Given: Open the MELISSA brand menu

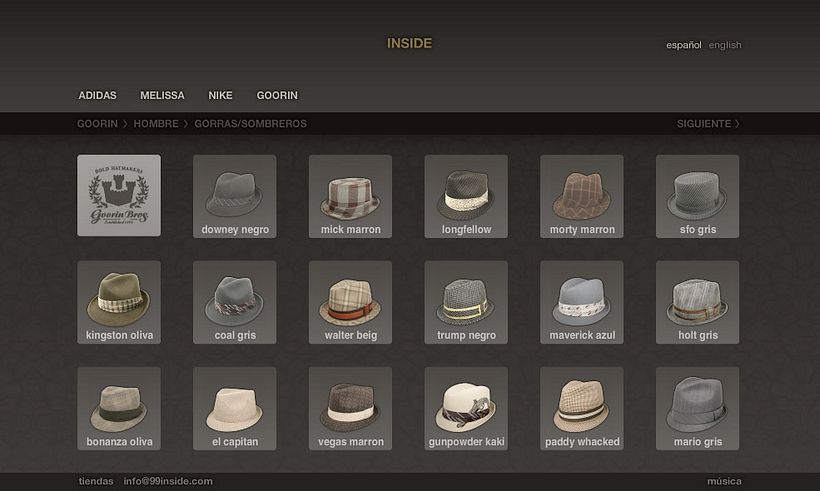Looking at the screenshot, I should pos(162,96).
